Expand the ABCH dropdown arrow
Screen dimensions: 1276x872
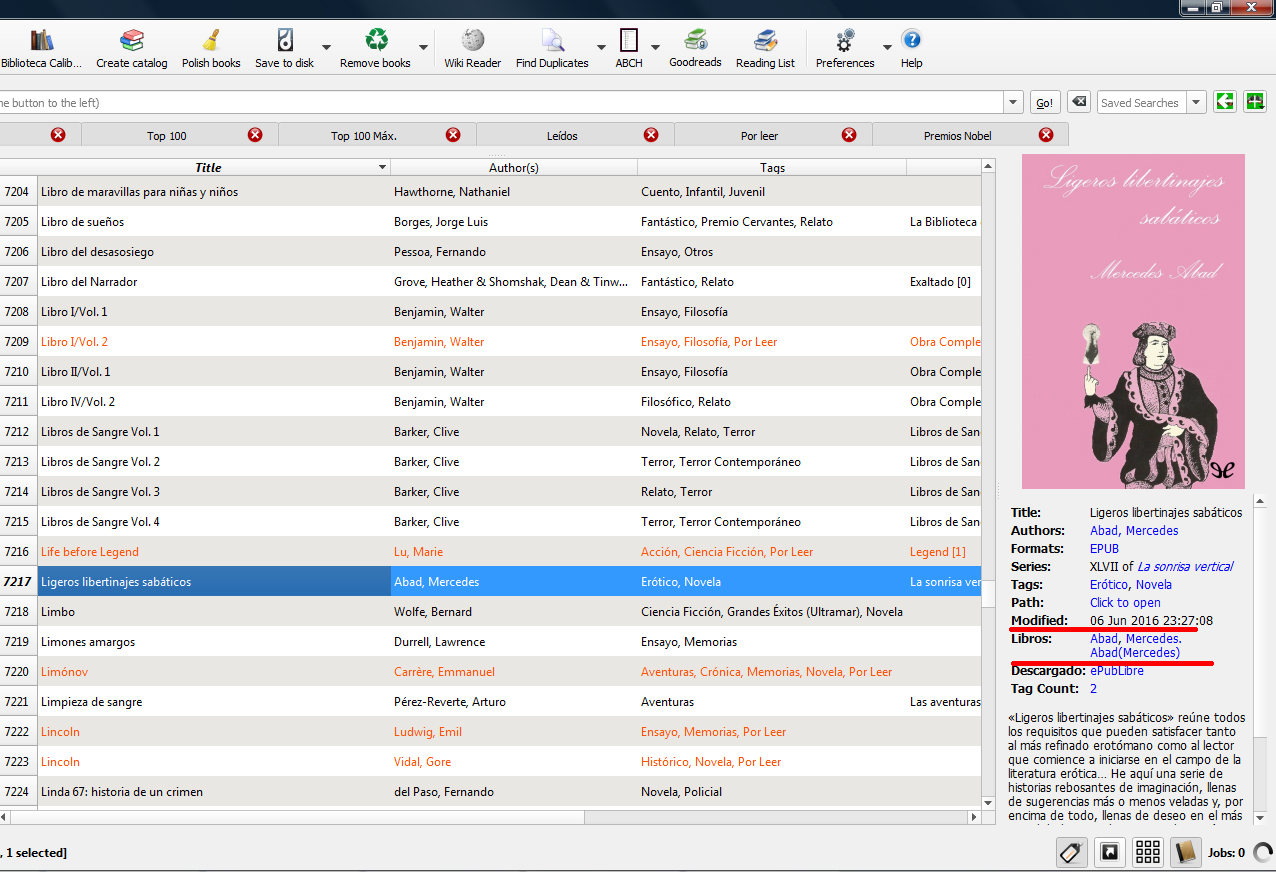pyautogui.click(x=655, y=48)
